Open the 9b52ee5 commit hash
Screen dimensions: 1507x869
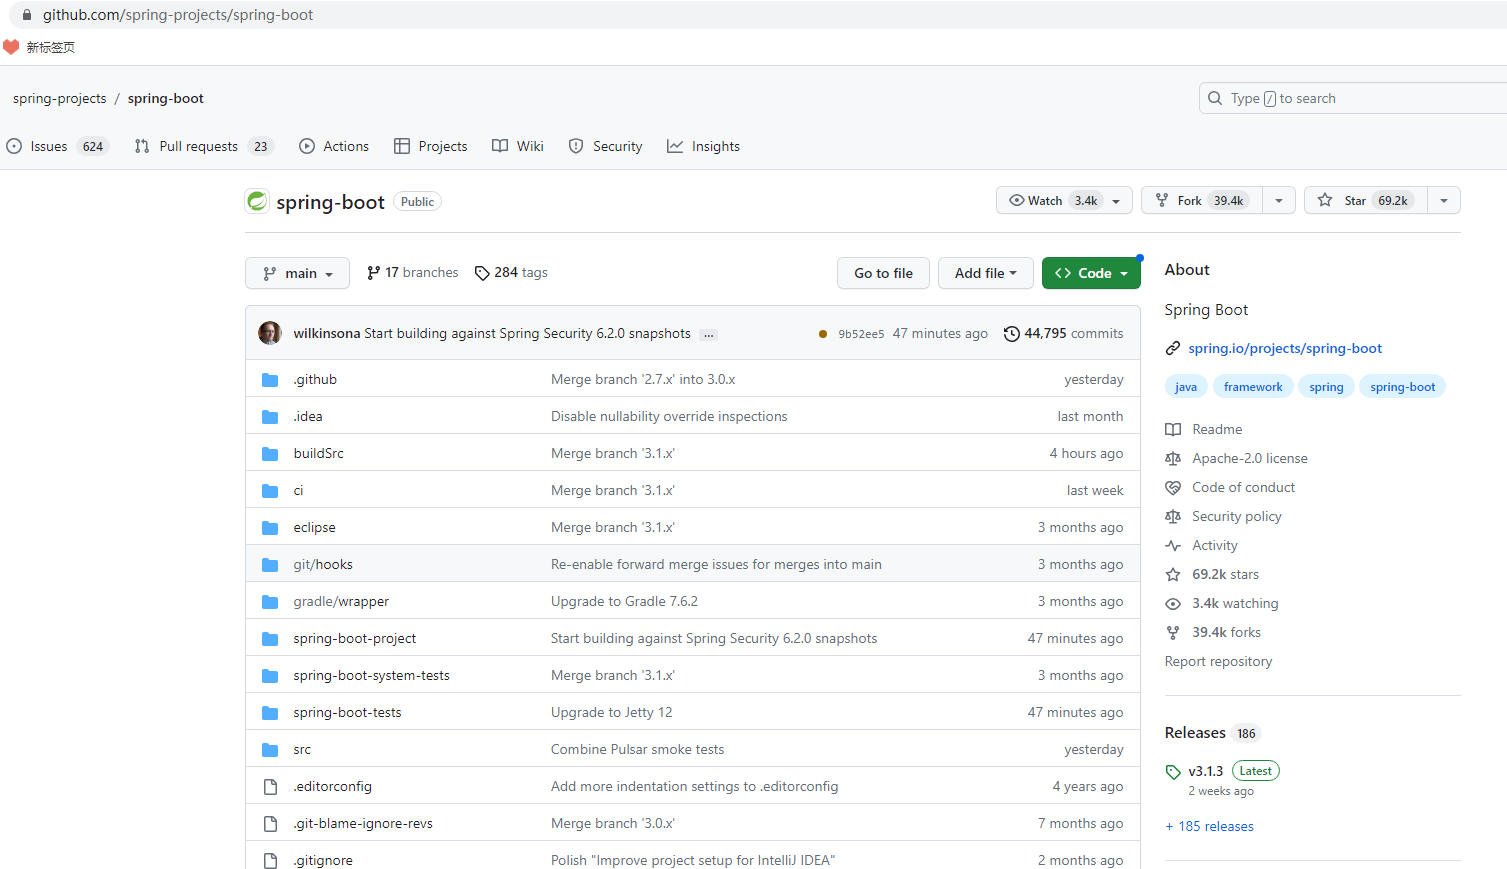[861, 335]
